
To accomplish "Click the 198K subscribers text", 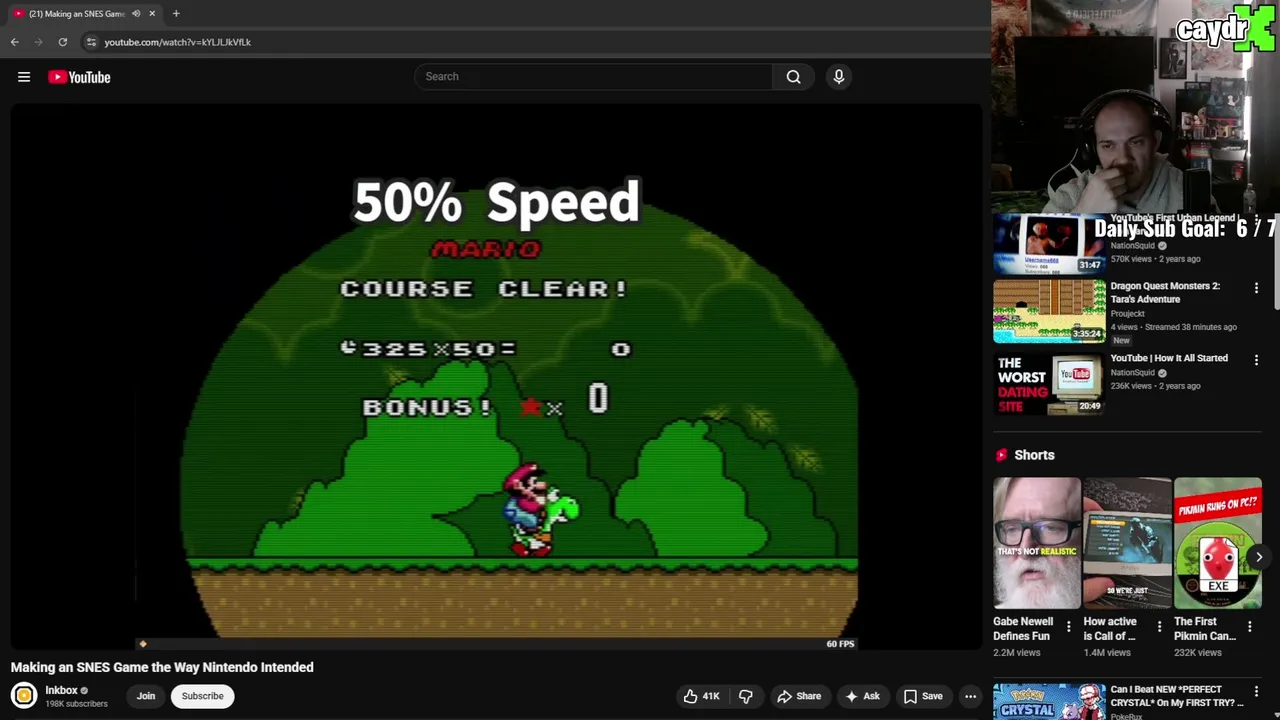I will click(76, 704).
